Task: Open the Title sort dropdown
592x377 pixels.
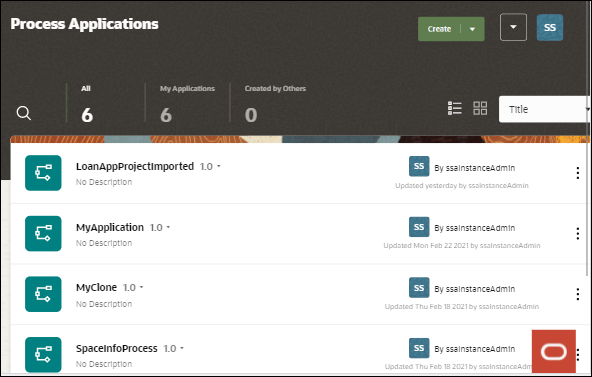Action: click(544, 109)
